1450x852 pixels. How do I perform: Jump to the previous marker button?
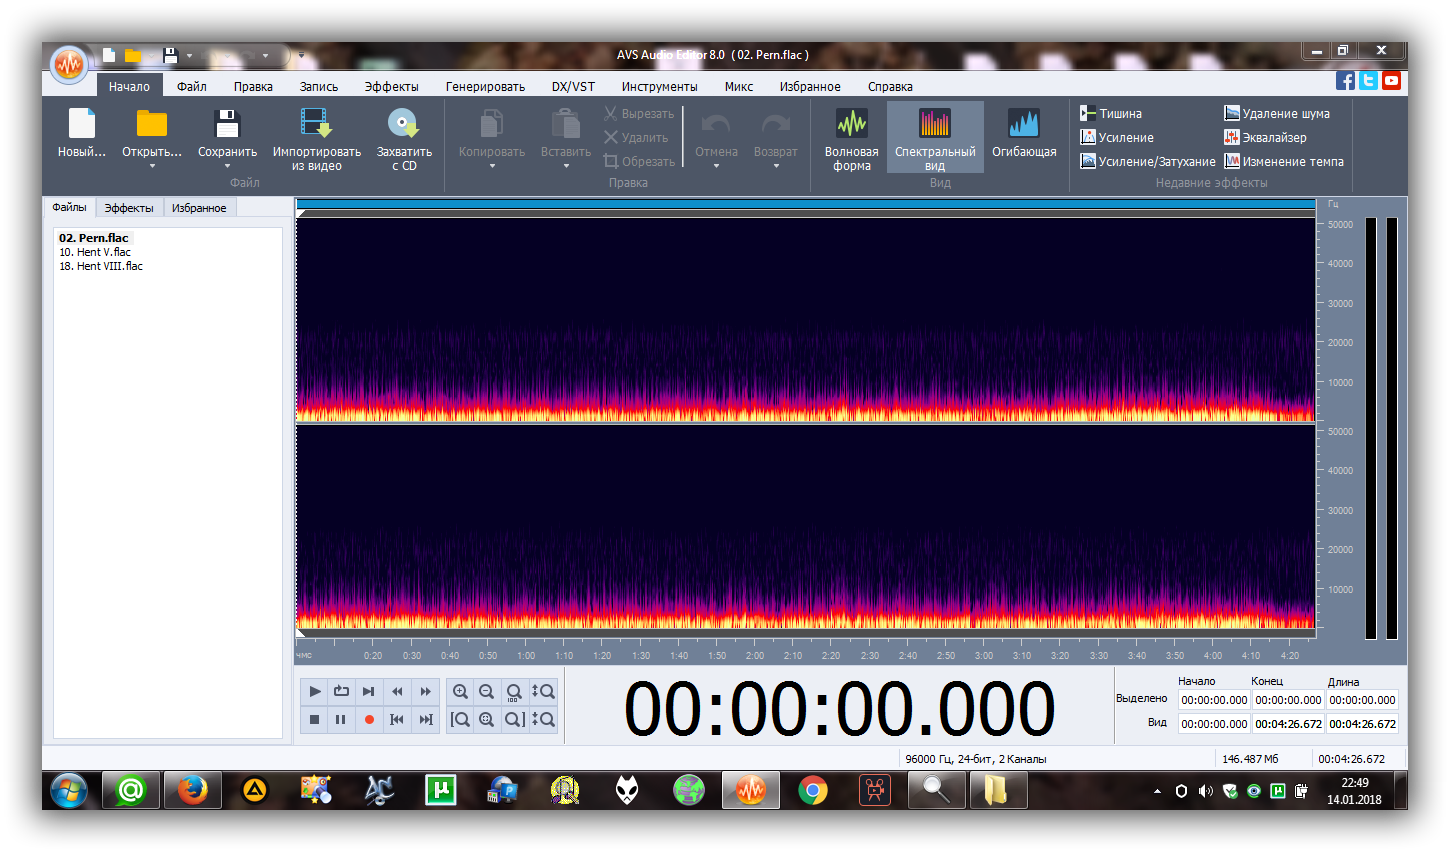click(397, 719)
